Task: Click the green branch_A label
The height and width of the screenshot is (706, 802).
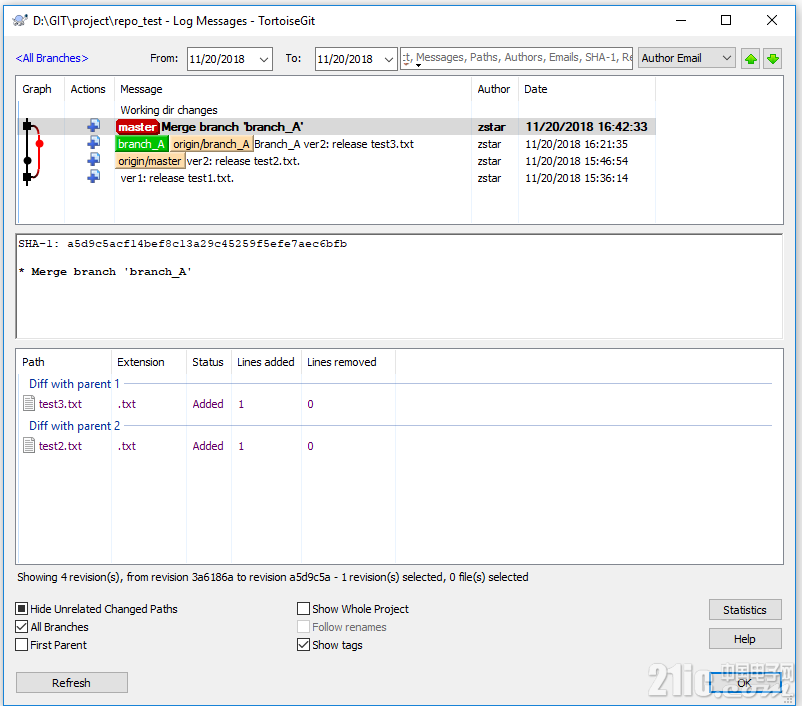Action: click(x=141, y=144)
